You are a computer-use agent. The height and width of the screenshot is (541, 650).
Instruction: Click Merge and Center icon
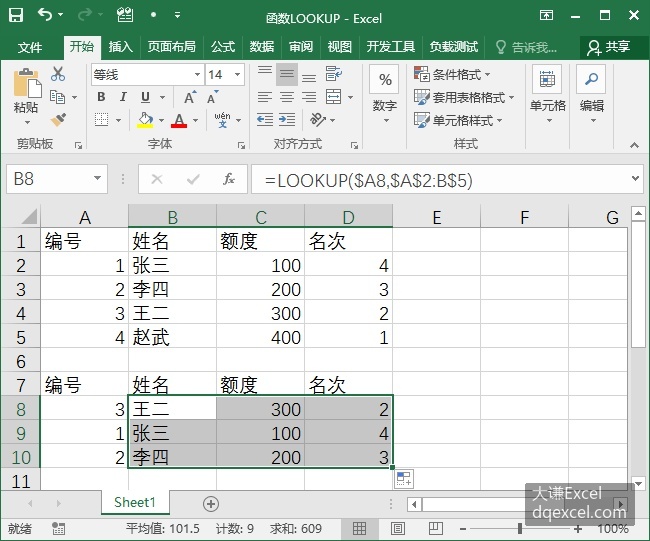click(x=334, y=97)
